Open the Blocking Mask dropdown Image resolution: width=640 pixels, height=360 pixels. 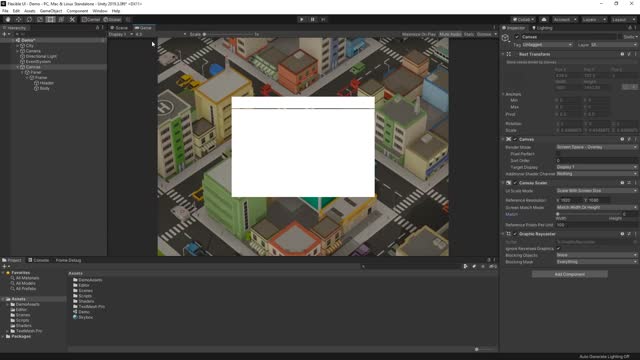pyautogui.click(x=597, y=262)
